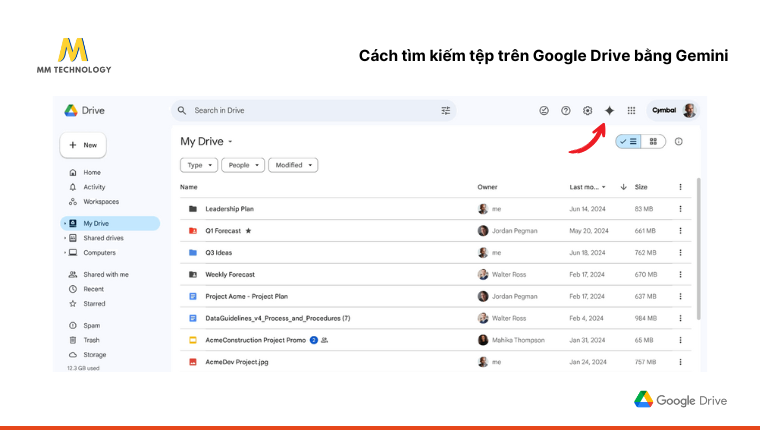
Task: Open Q3 Ideas folder
Action: click(x=219, y=253)
